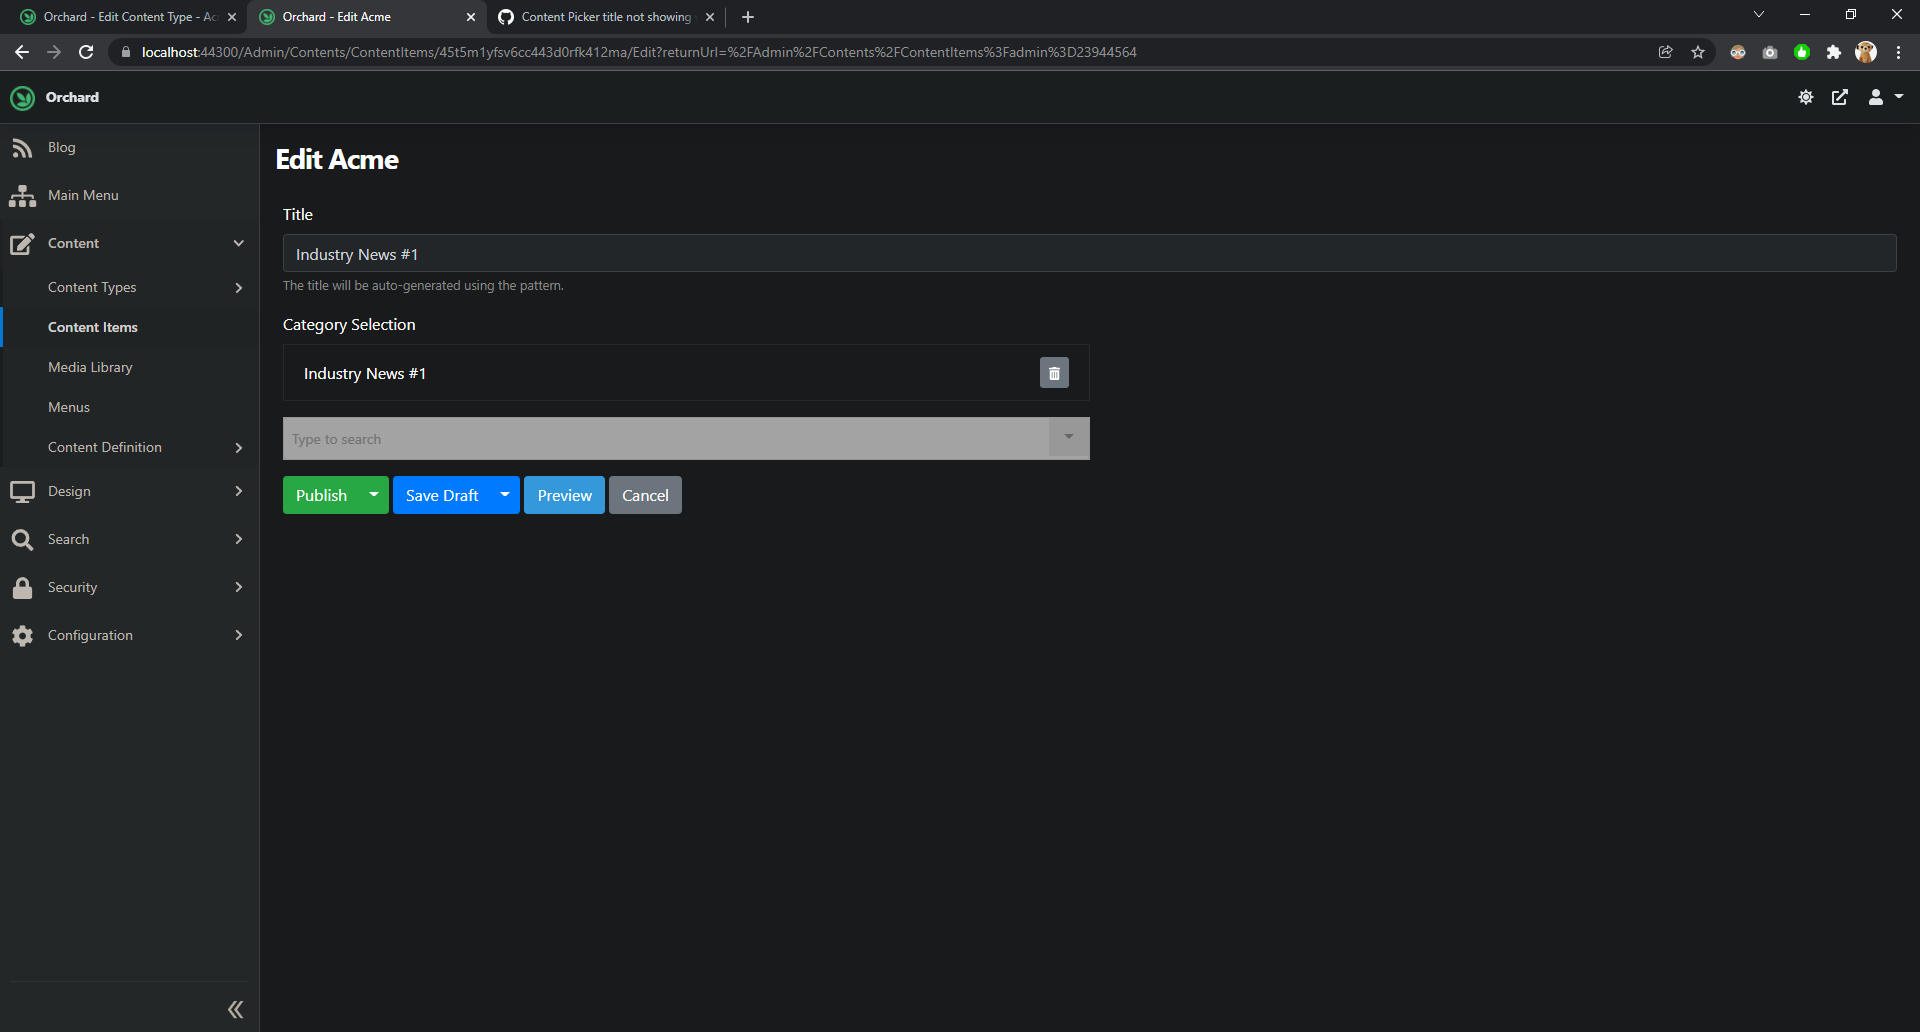The width and height of the screenshot is (1920, 1032).
Task: Open the visit site external link icon
Action: pos(1840,97)
